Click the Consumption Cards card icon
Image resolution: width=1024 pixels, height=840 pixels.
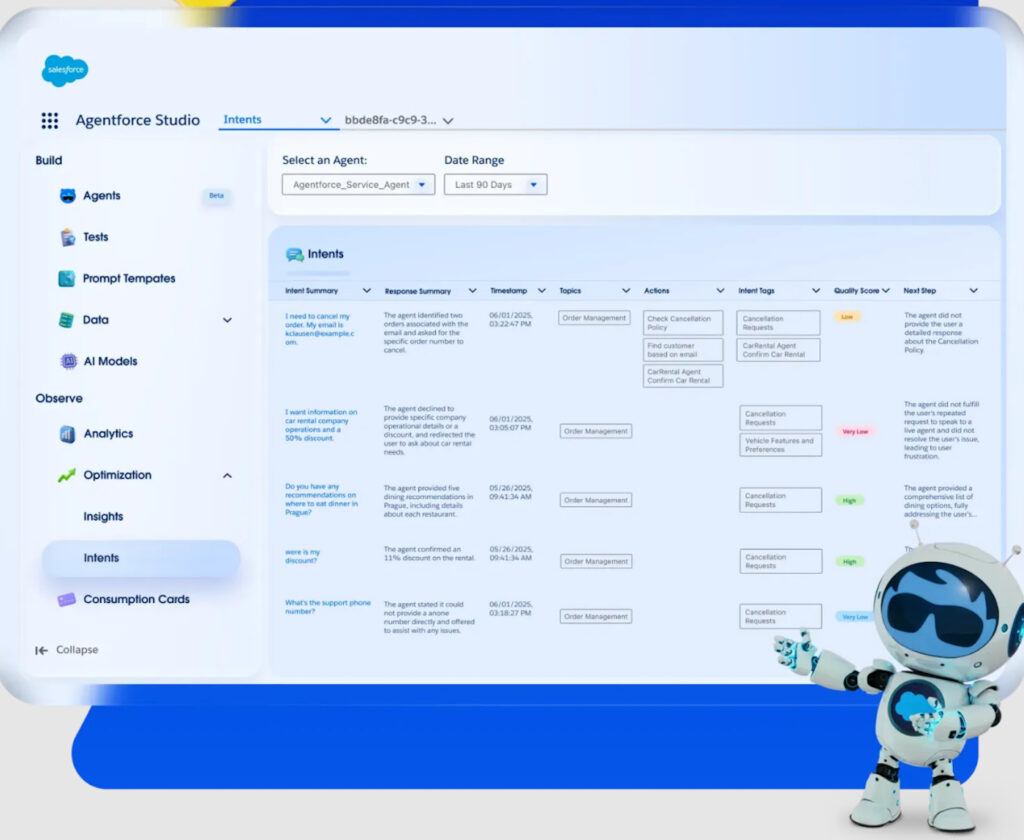(x=67, y=599)
